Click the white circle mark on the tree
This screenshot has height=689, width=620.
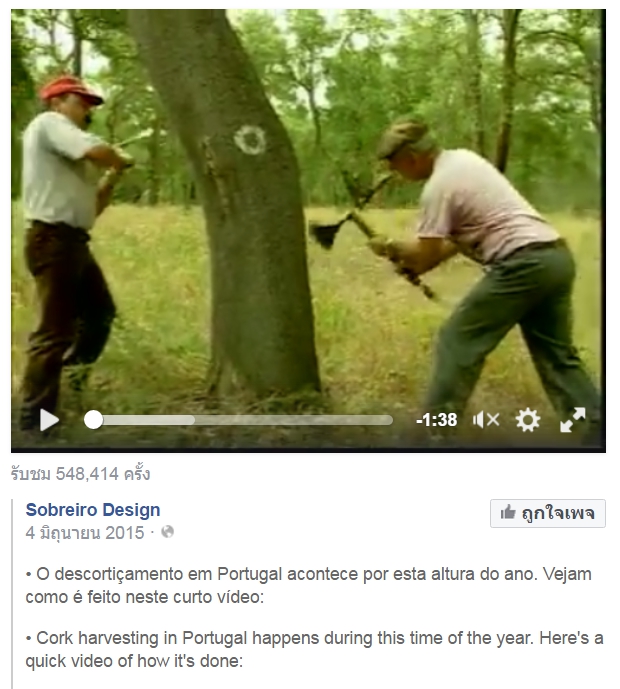tap(250, 140)
